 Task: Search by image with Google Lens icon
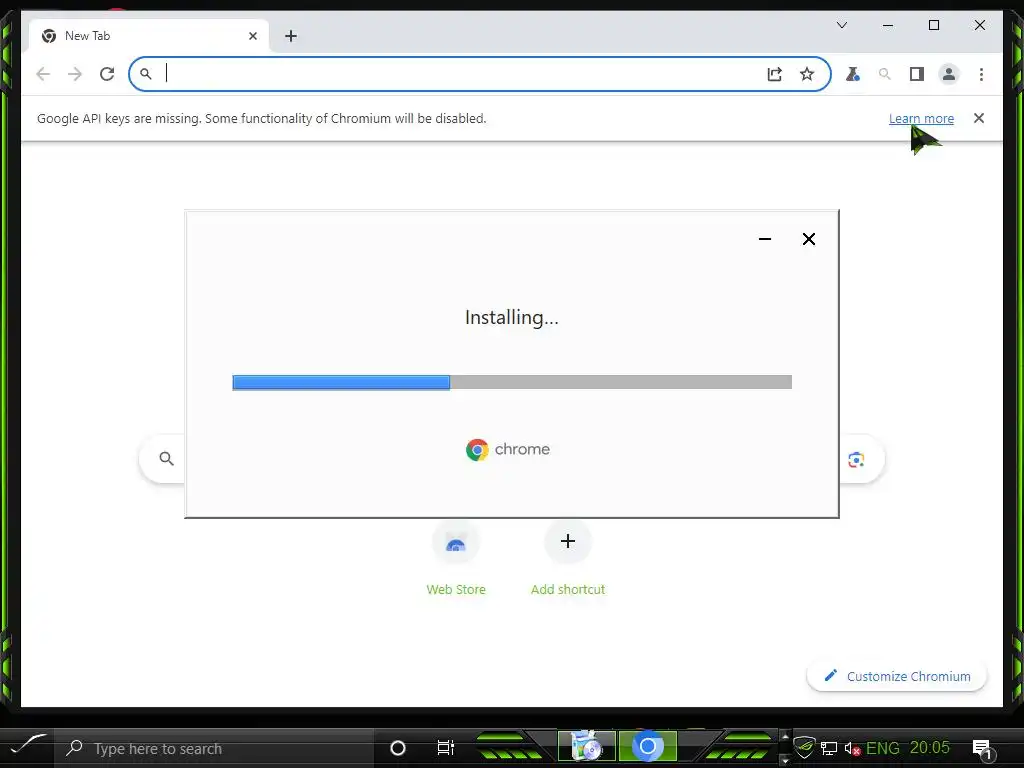point(856,459)
